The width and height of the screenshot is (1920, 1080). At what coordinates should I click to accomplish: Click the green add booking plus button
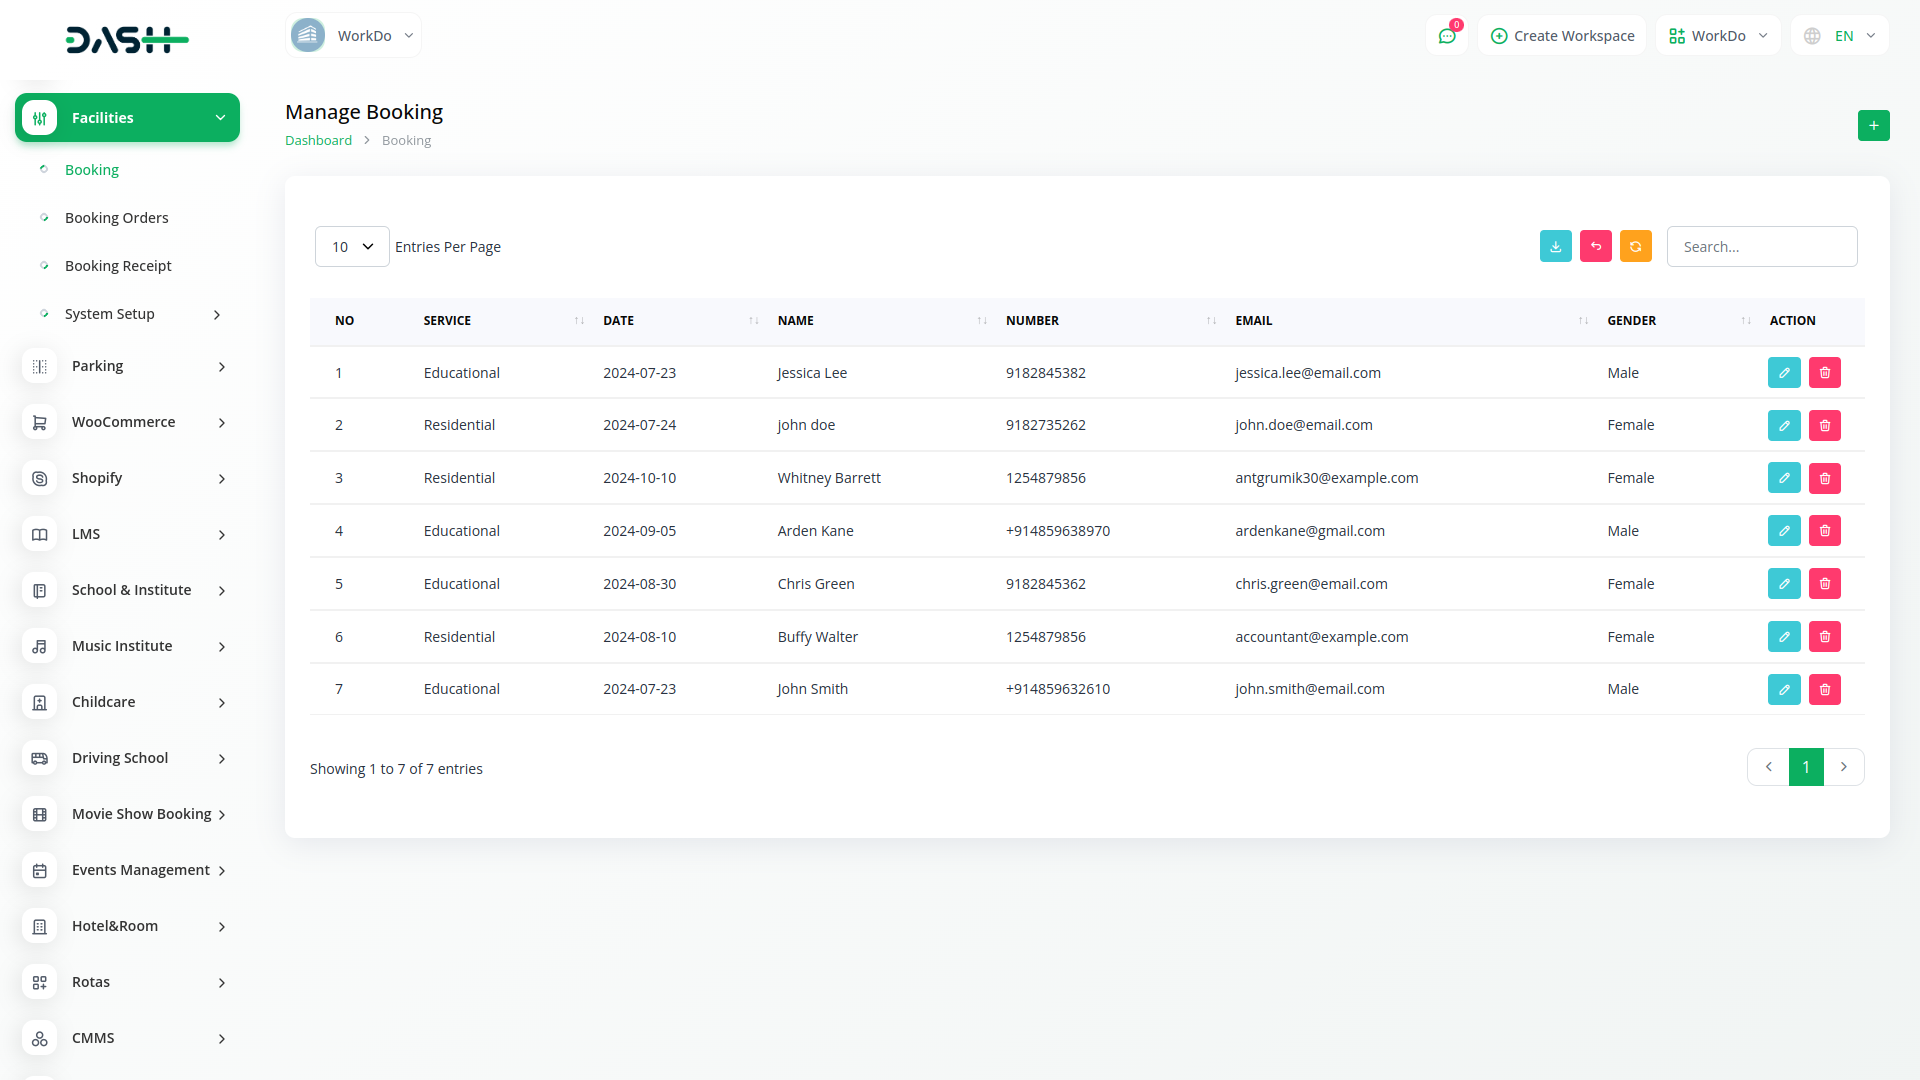point(1873,126)
